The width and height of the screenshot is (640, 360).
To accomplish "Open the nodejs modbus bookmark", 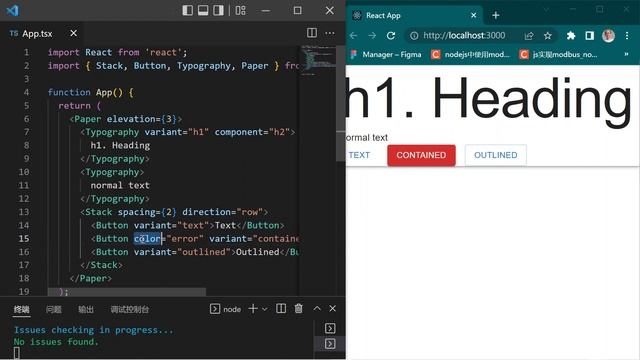I will (x=471, y=54).
